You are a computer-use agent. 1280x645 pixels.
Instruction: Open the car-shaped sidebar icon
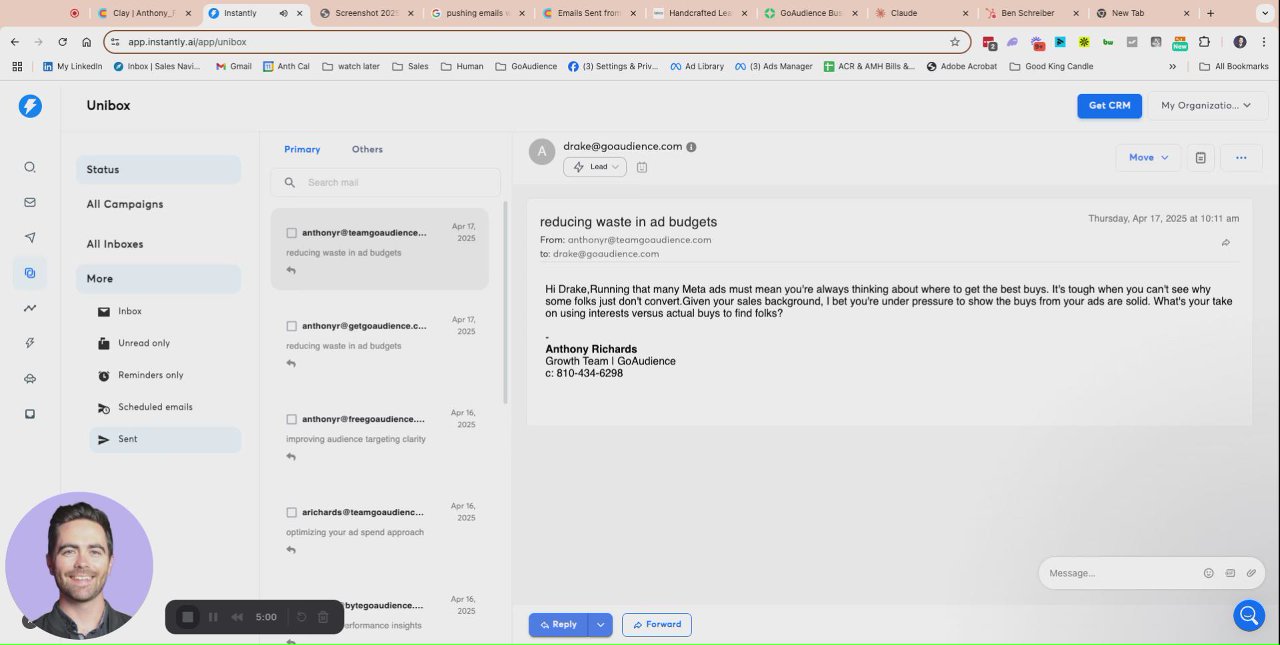tap(30, 379)
